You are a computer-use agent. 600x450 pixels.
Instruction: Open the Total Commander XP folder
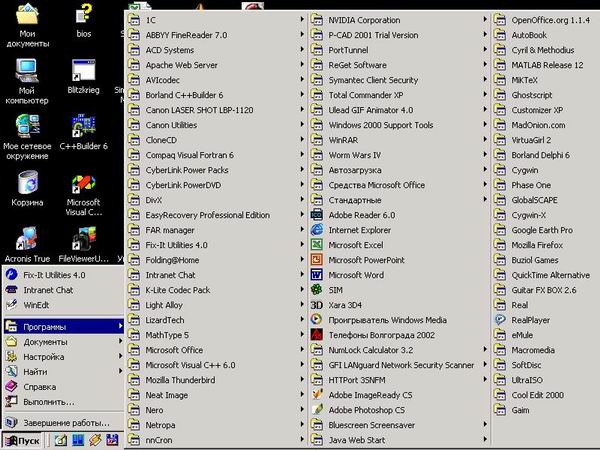pyautogui.click(x=399, y=95)
